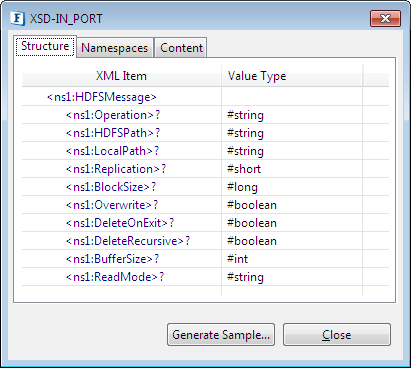411x368 pixels.
Task: Click the Value Type column header
Action: click(x=292, y=76)
